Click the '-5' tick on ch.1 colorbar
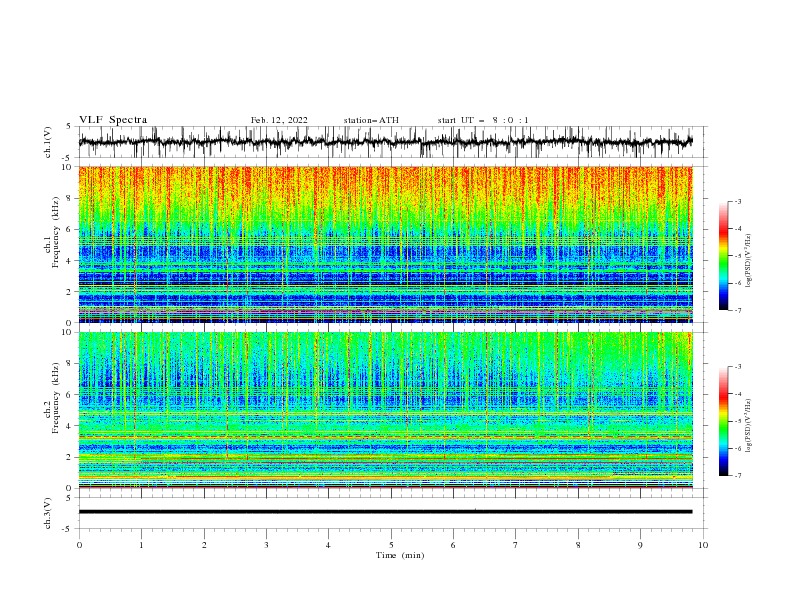This screenshot has width=792, height=612. (737, 256)
